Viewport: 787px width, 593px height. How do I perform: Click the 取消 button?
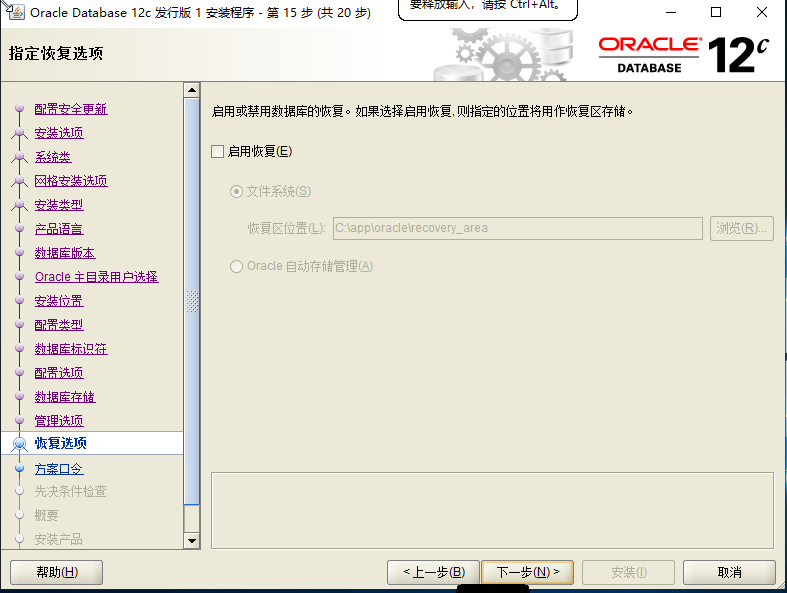pos(729,572)
